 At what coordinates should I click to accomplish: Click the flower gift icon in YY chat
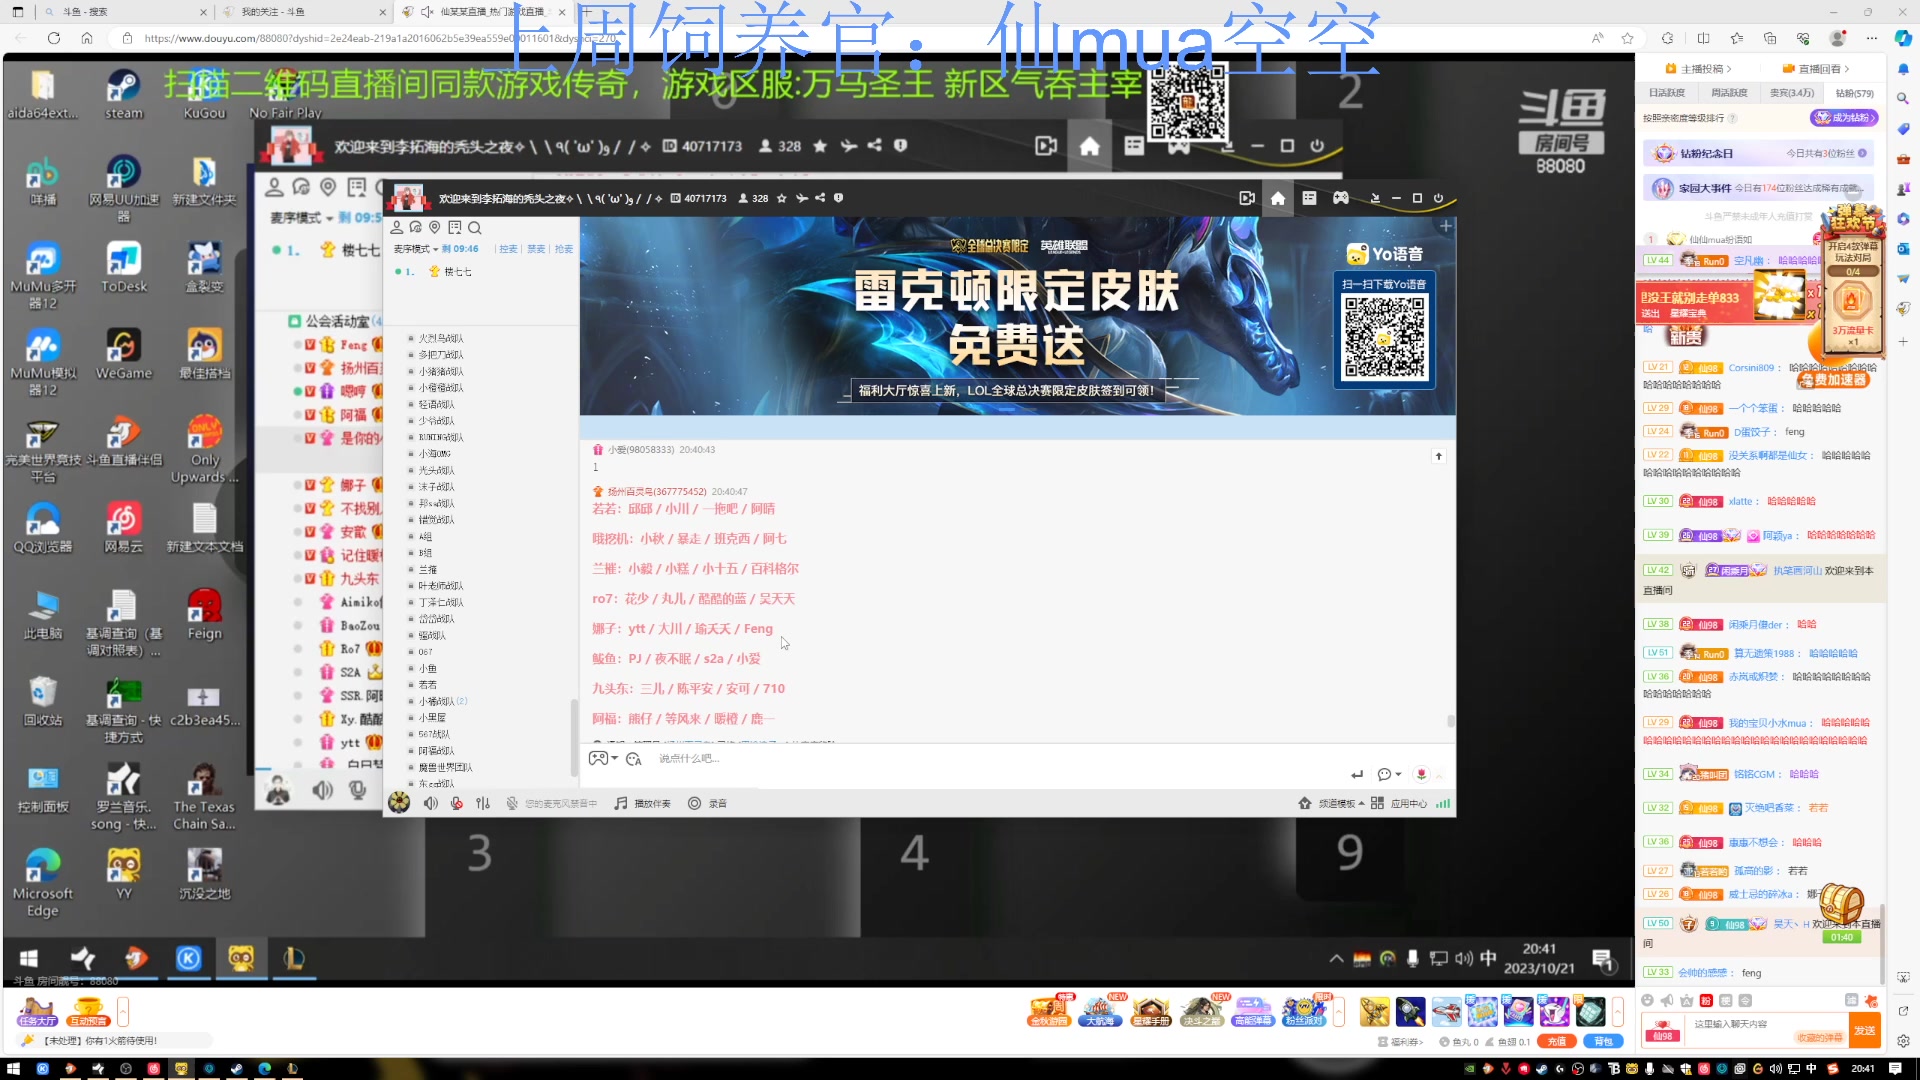(x=1421, y=775)
